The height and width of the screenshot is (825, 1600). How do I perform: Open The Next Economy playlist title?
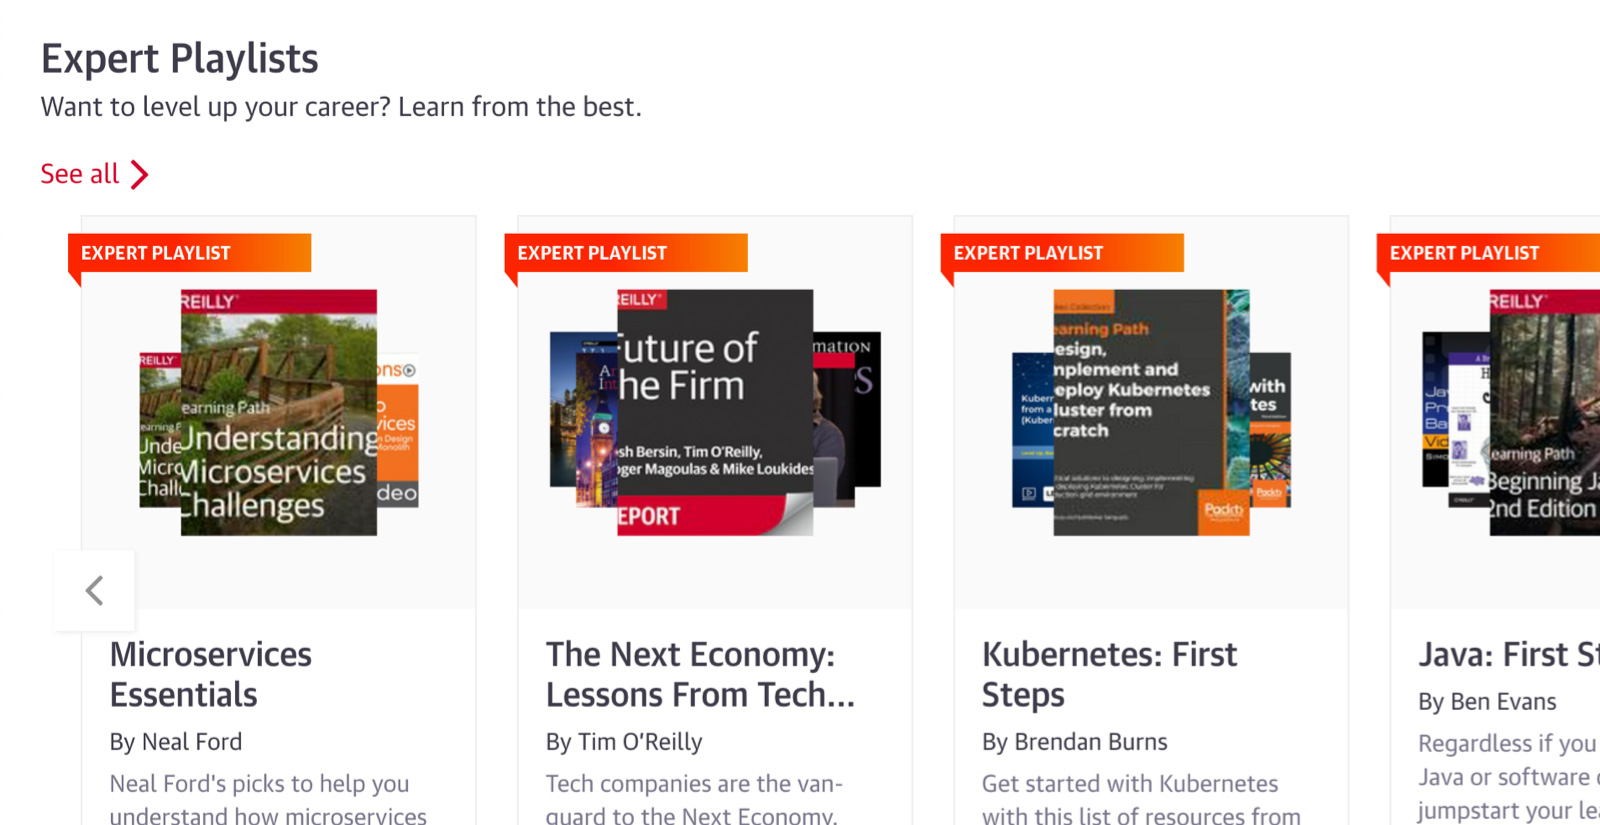(x=700, y=674)
